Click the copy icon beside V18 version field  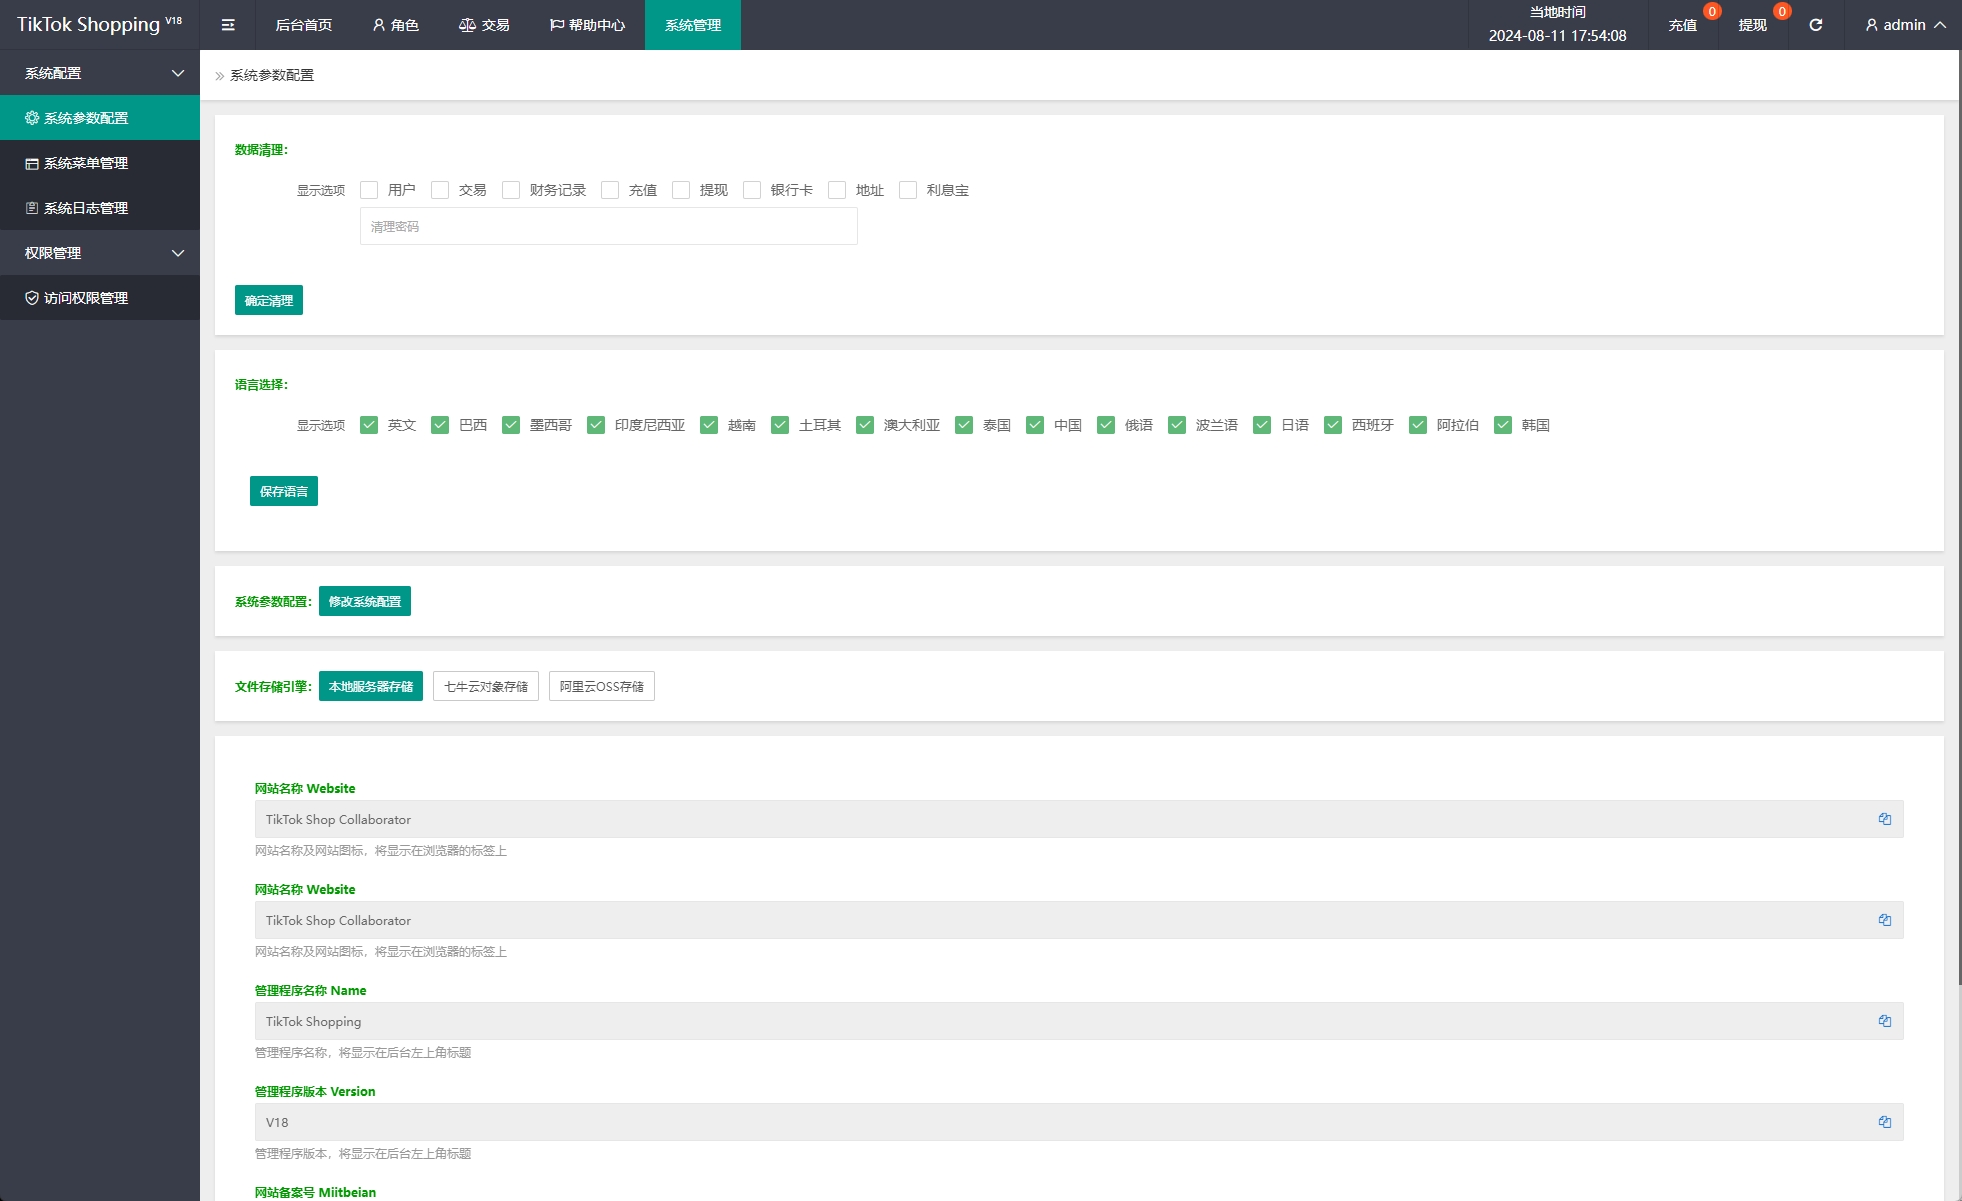tap(1884, 1122)
